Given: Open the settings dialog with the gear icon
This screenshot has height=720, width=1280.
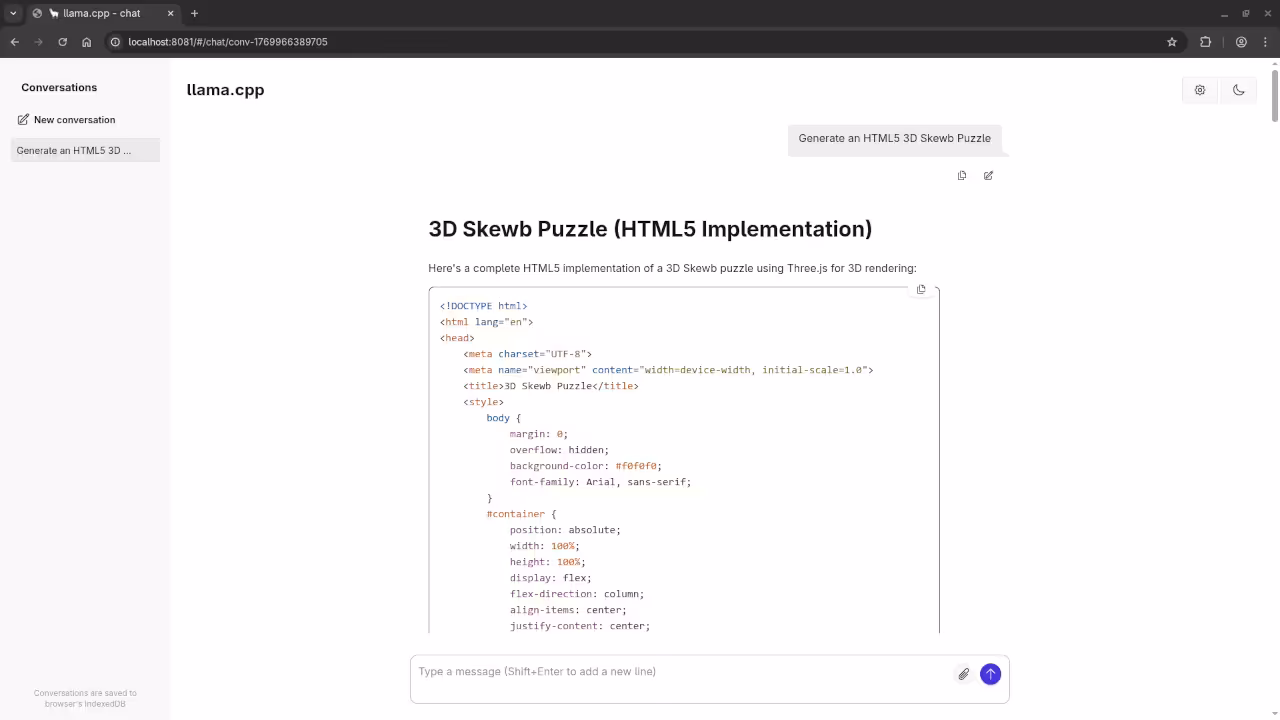Looking at the screenshot, I should [x=1199, y=90].
